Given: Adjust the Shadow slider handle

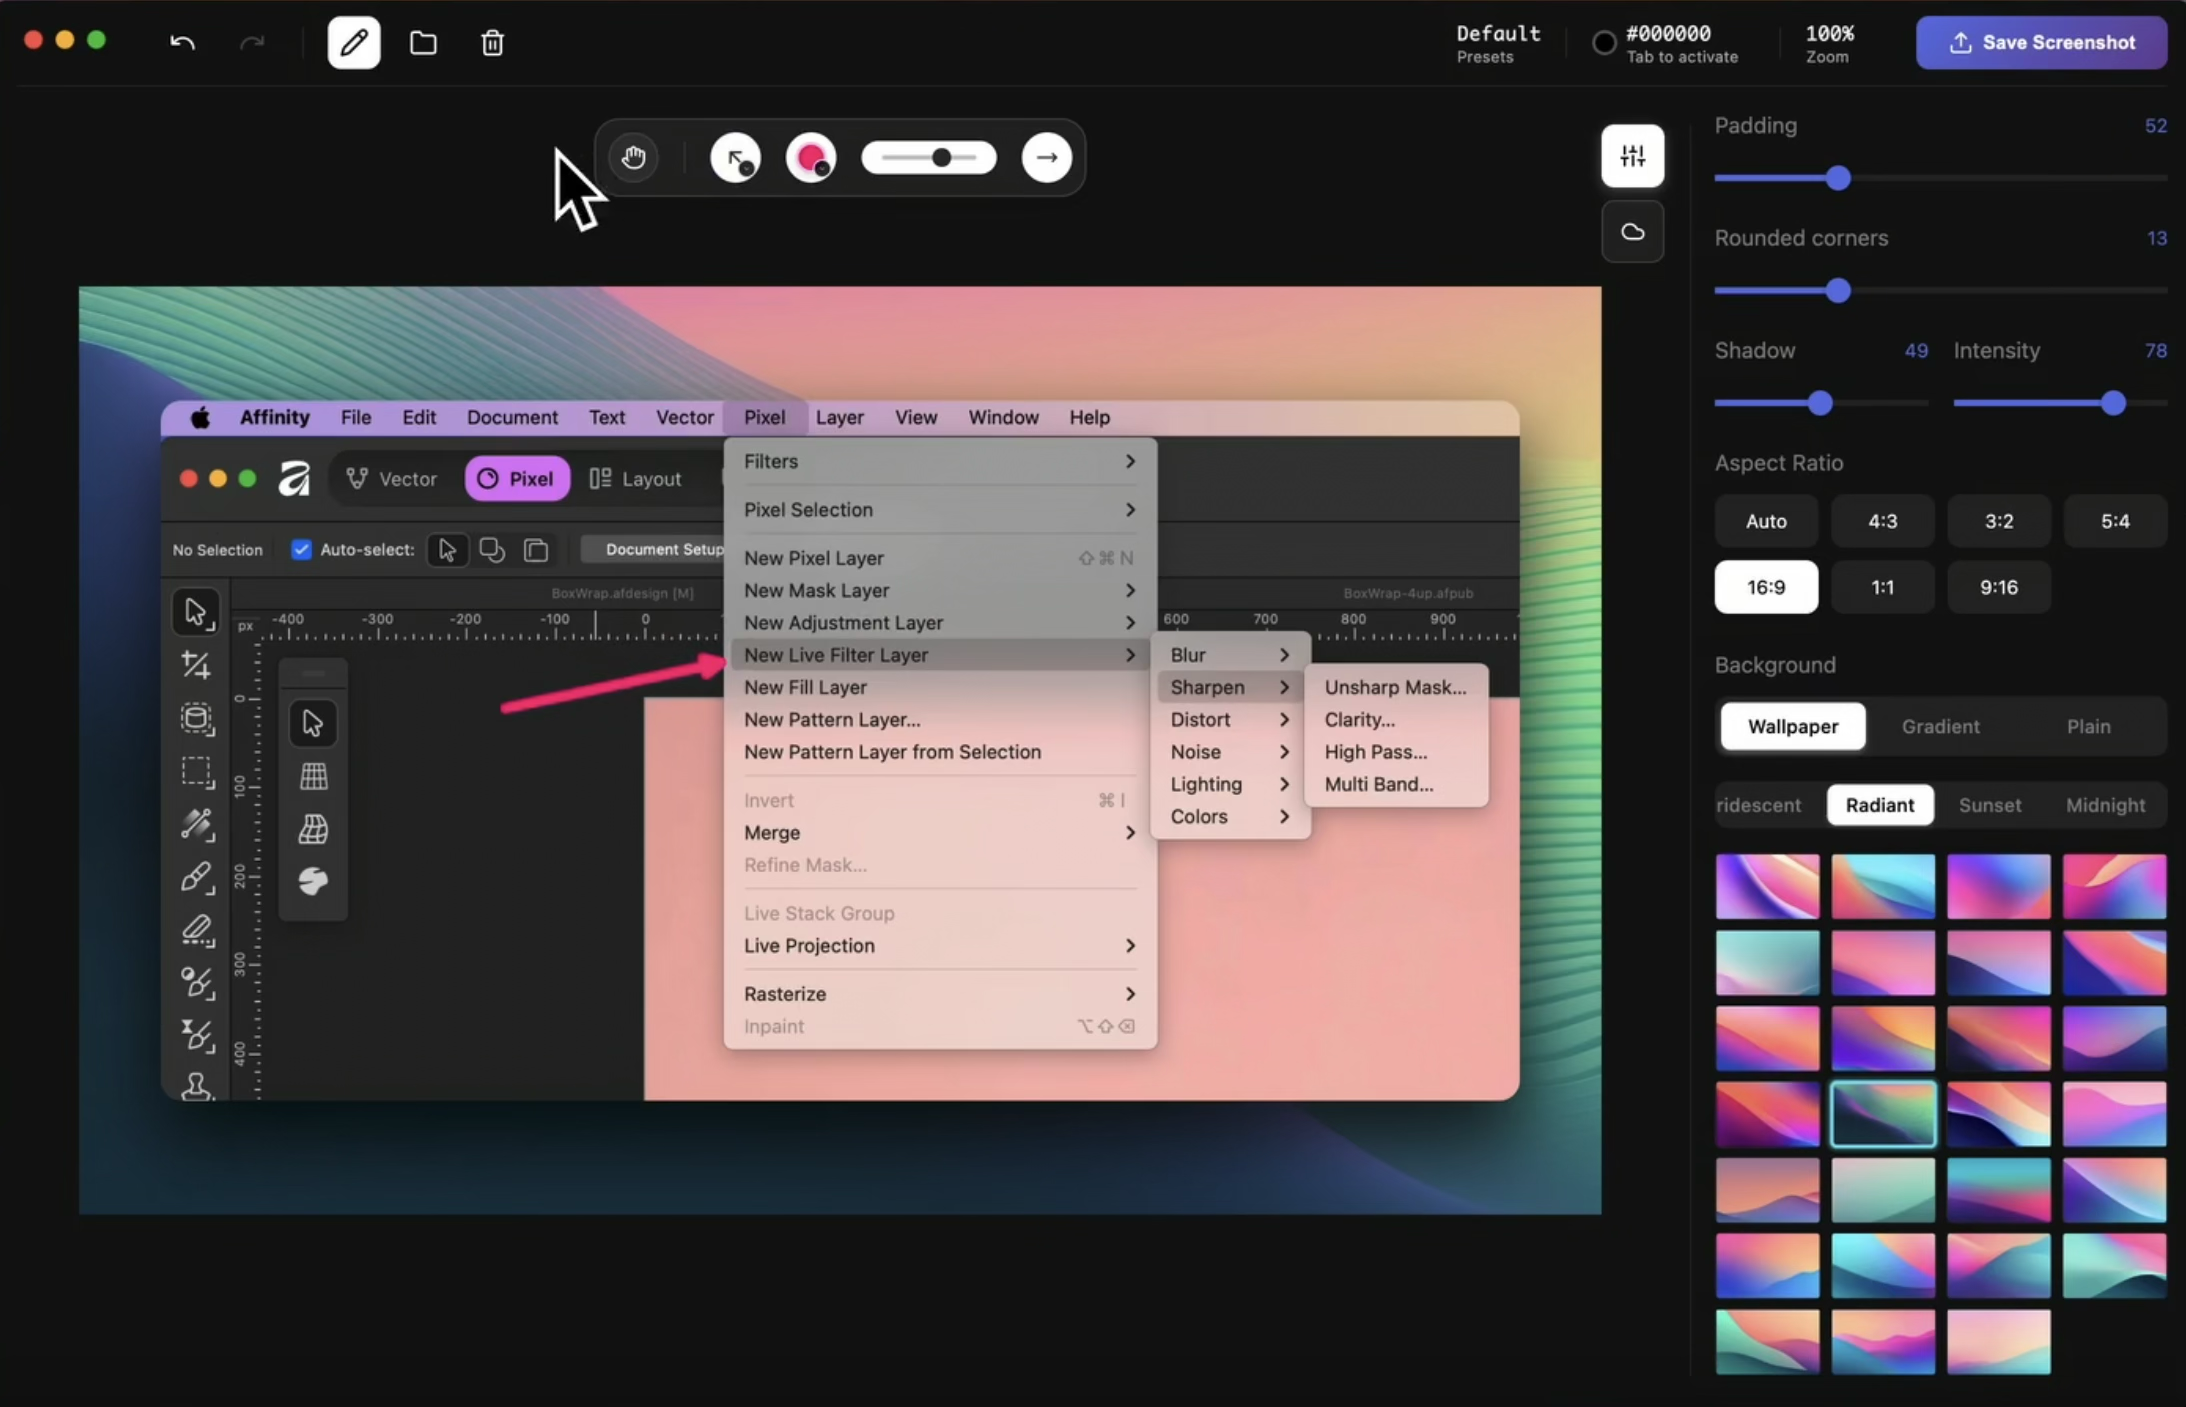Looking at the screenshot, I should click(1820, 404).
